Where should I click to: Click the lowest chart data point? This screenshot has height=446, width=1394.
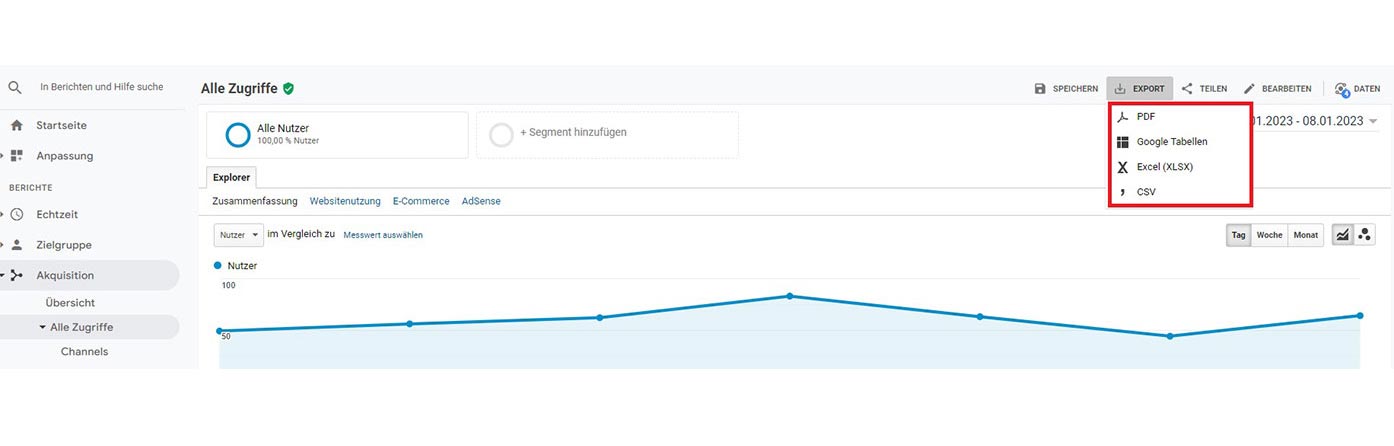coord(1170,336)
